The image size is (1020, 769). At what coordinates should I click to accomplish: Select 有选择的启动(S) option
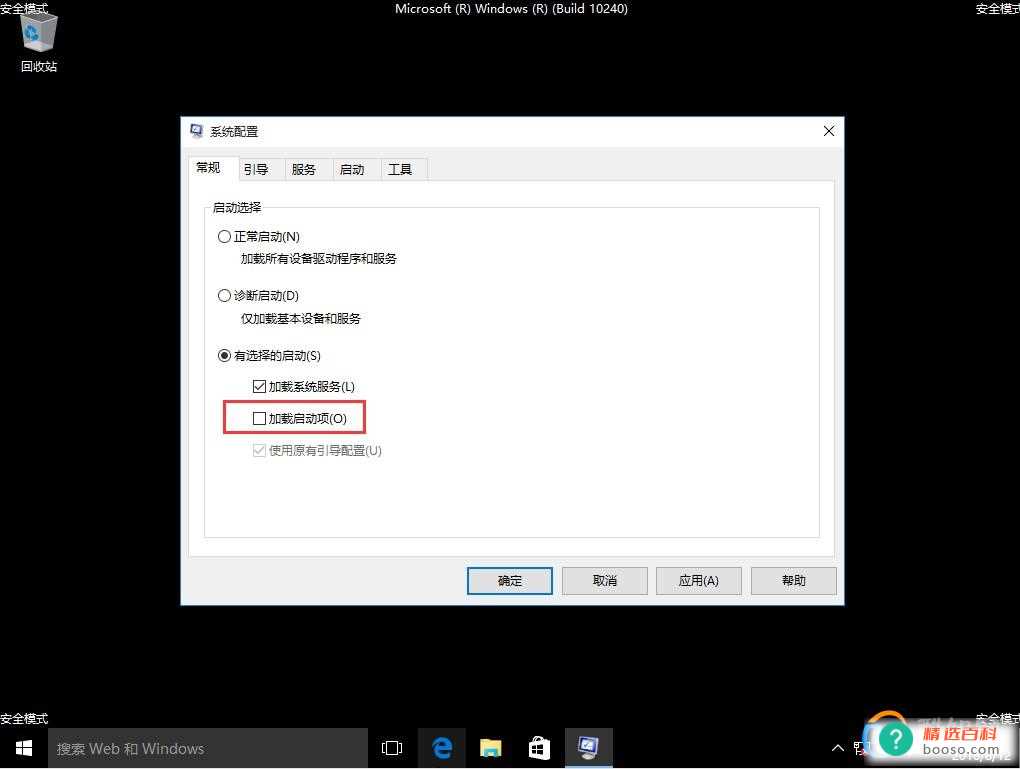coord(224,355)
